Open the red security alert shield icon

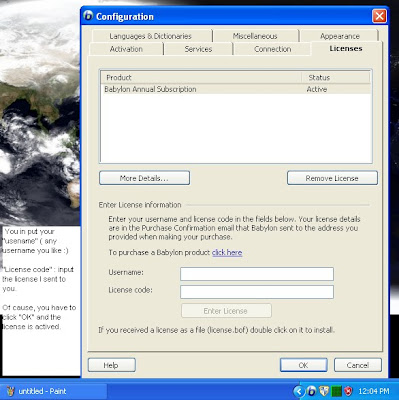(348, 391)
